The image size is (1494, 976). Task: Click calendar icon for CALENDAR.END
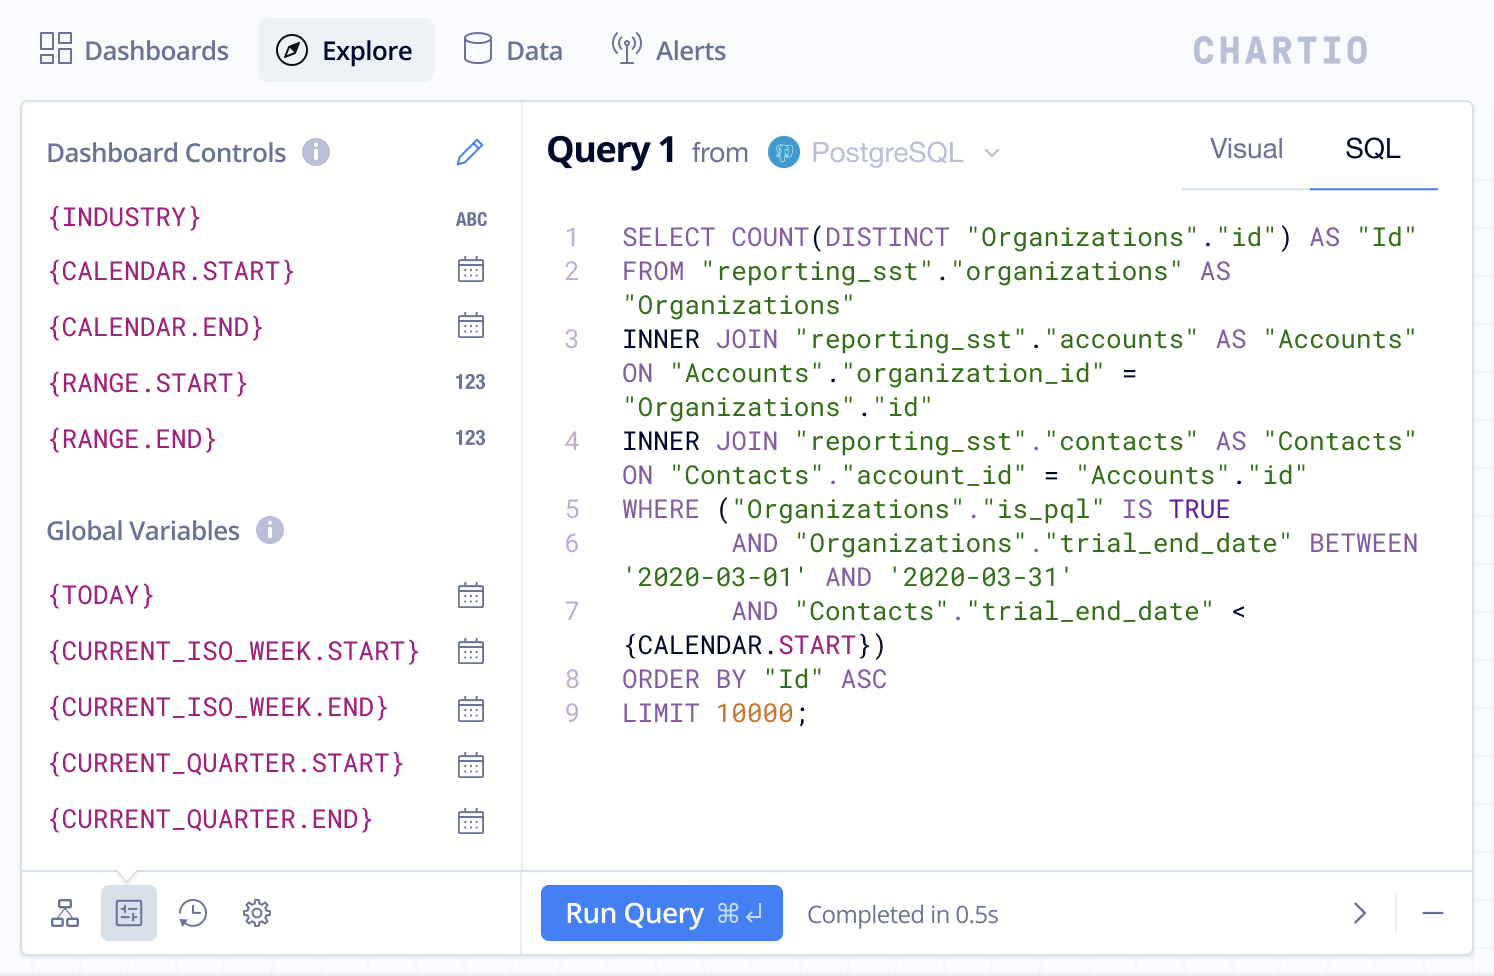[x=471, y=326]
